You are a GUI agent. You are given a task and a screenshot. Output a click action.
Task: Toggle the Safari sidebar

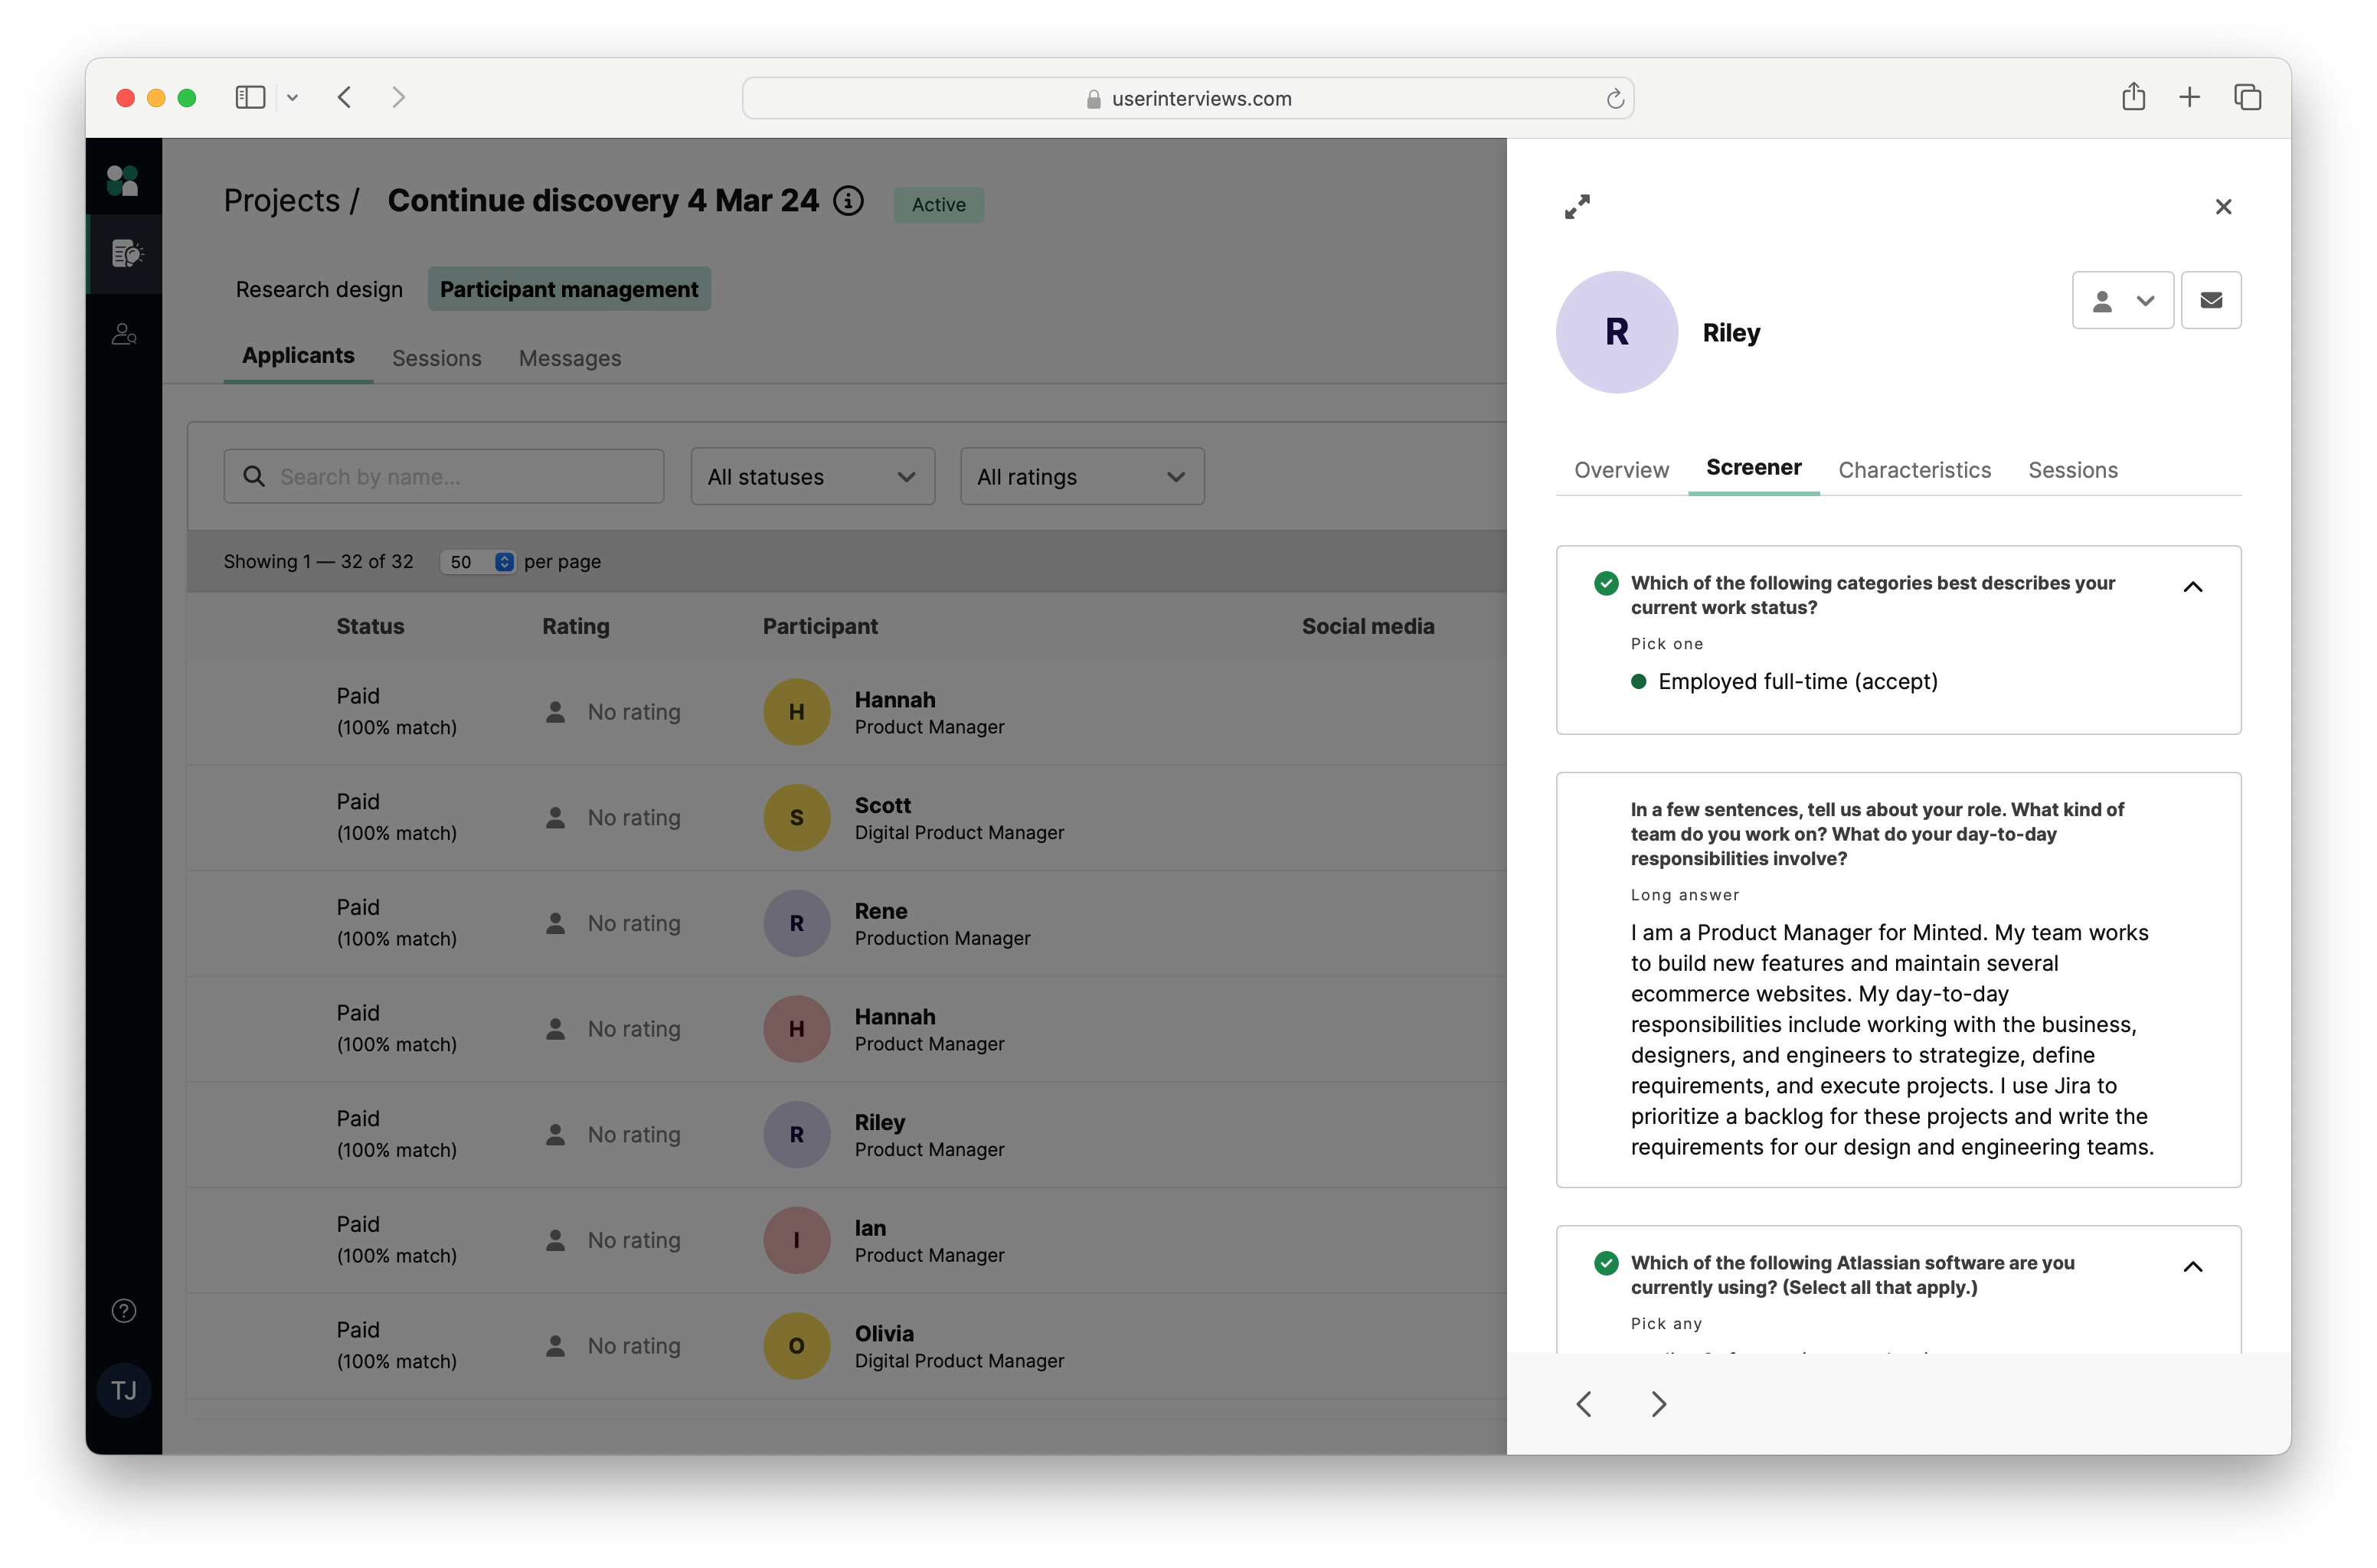click(x=249, y=97)
